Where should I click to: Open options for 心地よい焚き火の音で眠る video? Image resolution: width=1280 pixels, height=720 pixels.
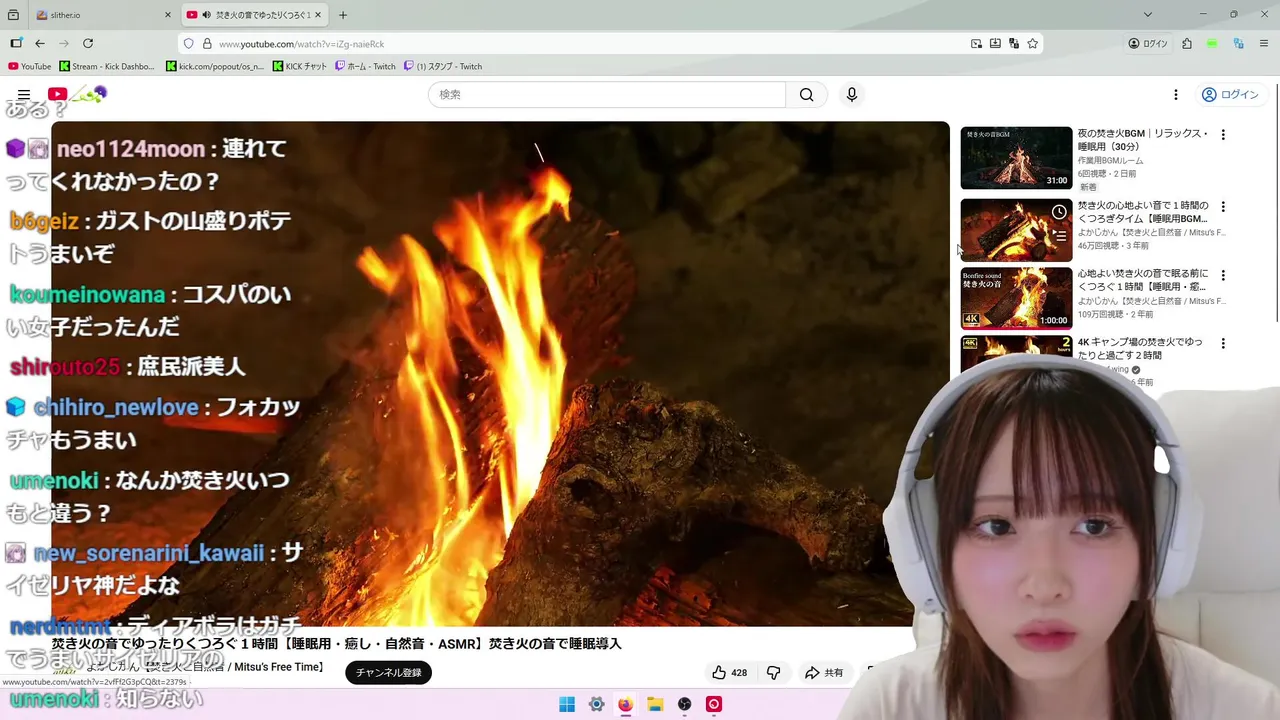[x=1222, y=275]
